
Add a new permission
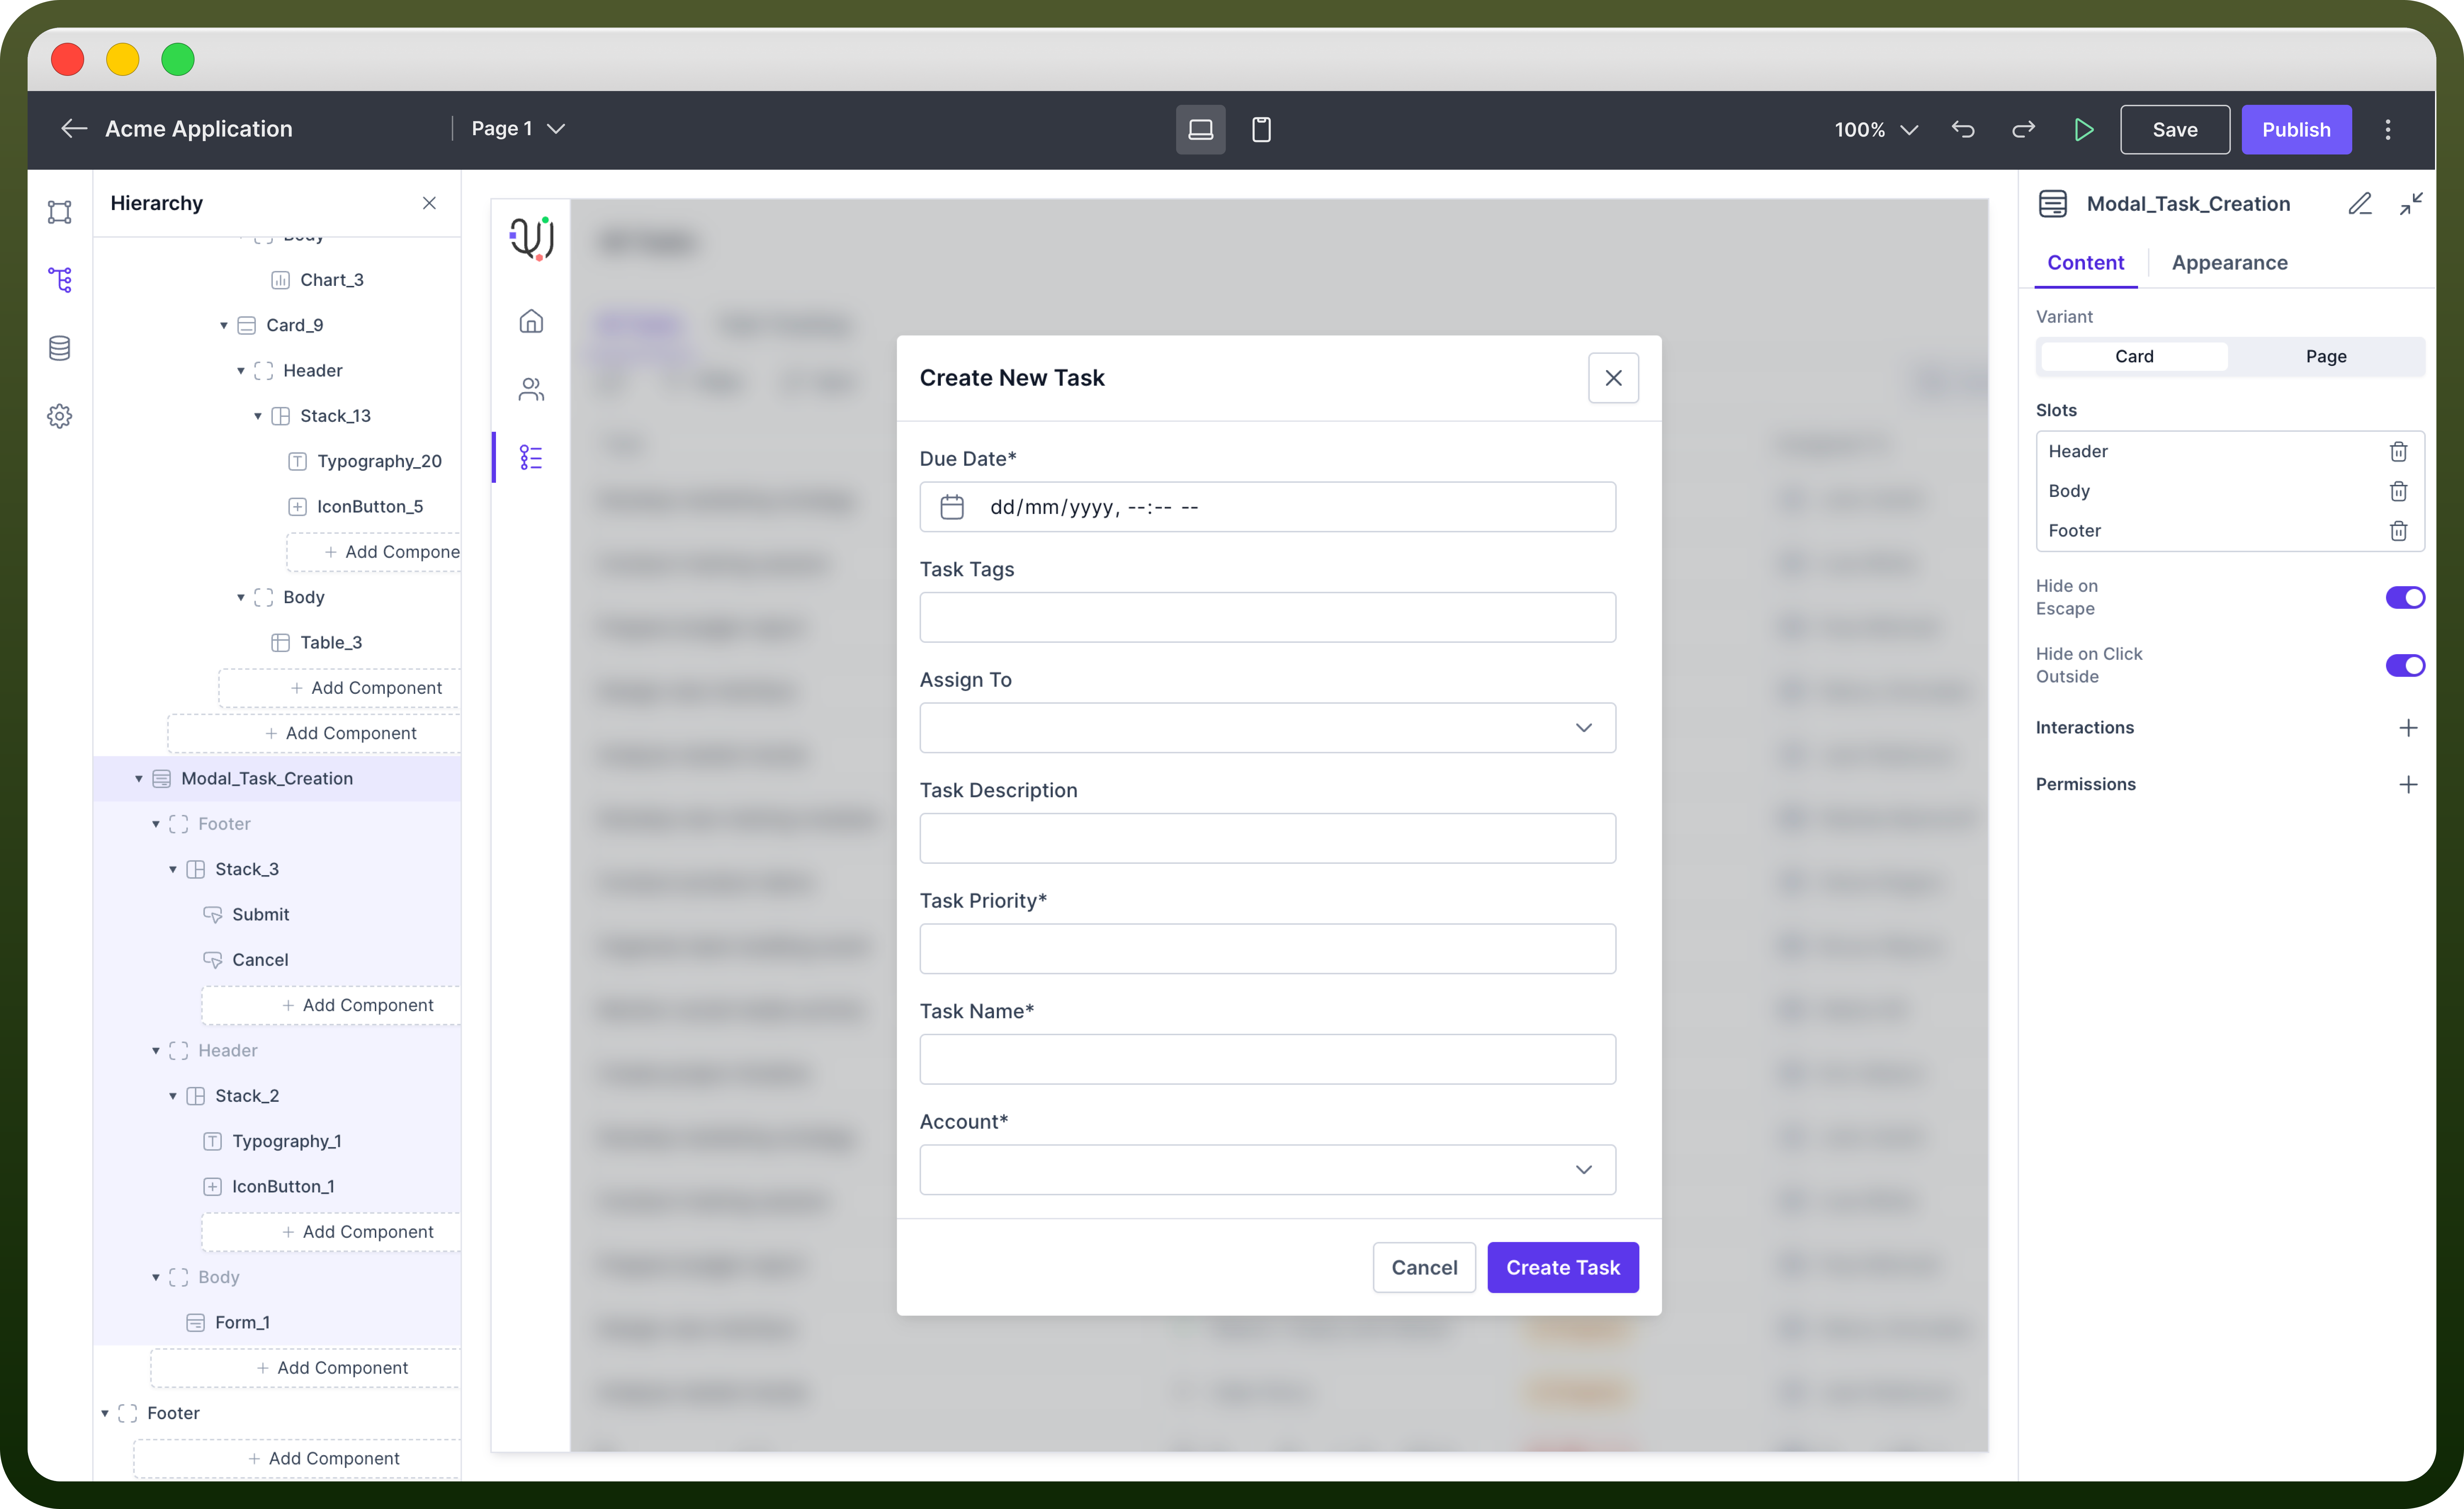tap(2408, 785)
